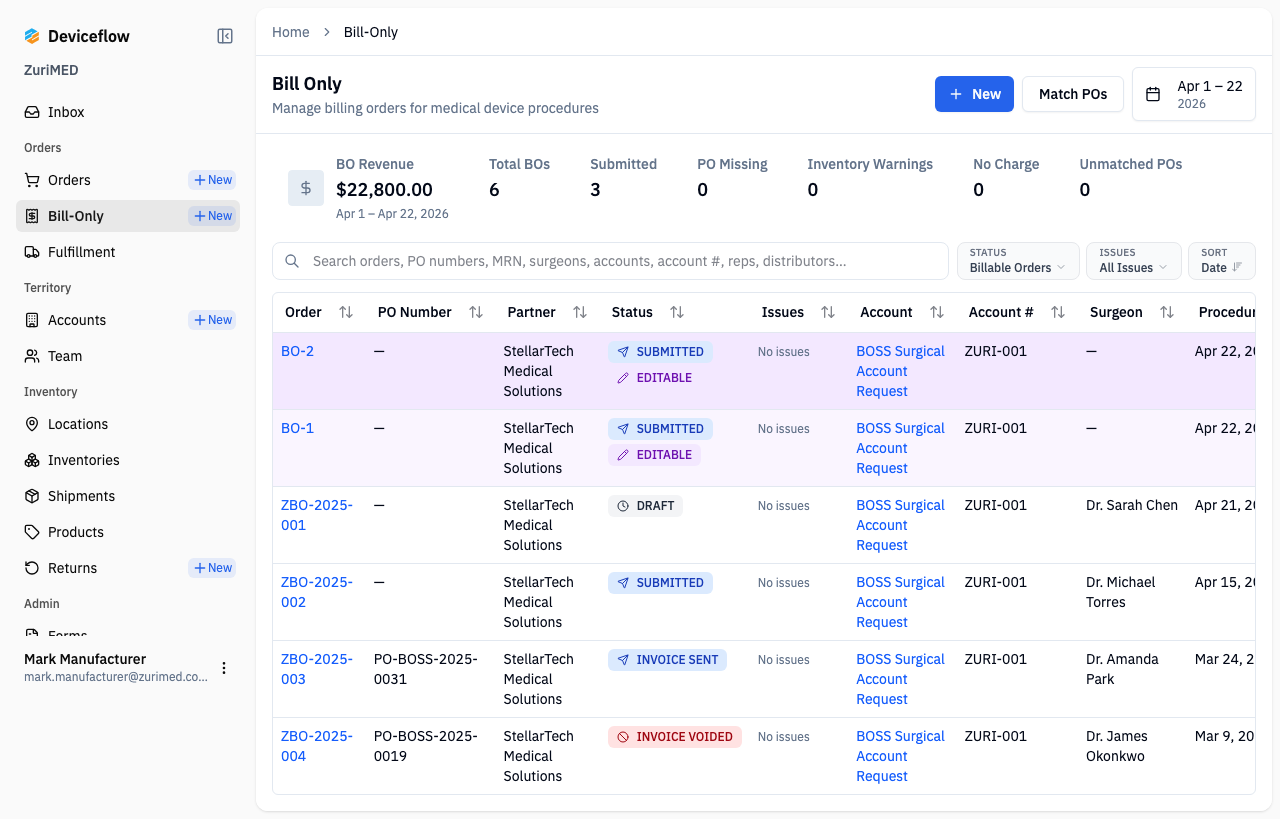The image size is (1280, 819).
Task: Open Returns in the sidebar
Action: 73,568
